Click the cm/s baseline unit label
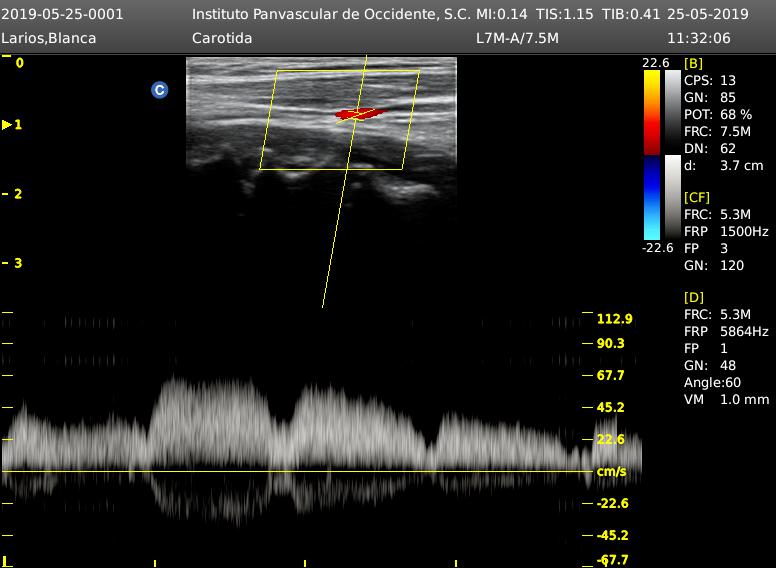Screen dimensions: 776x568 (612, 472)
